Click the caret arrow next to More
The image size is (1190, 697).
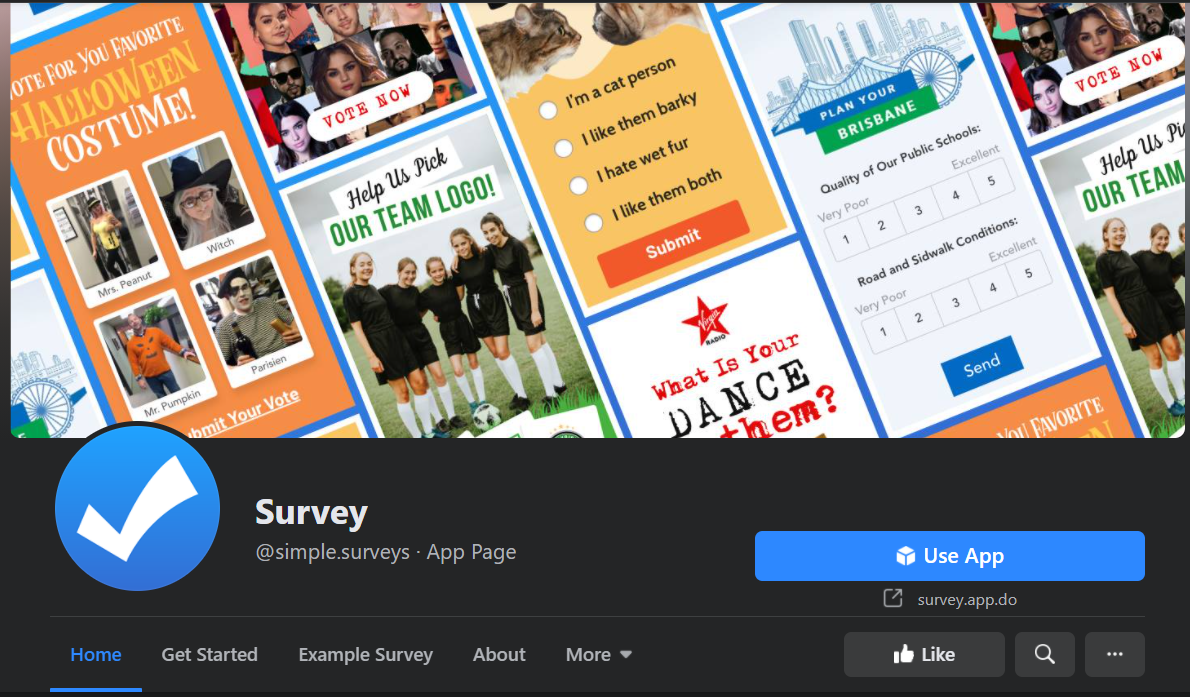tap(625, 654)
